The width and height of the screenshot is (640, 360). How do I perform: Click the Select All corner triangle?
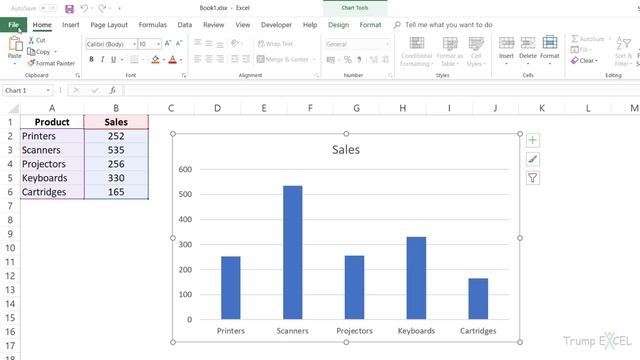click(14, 108)
